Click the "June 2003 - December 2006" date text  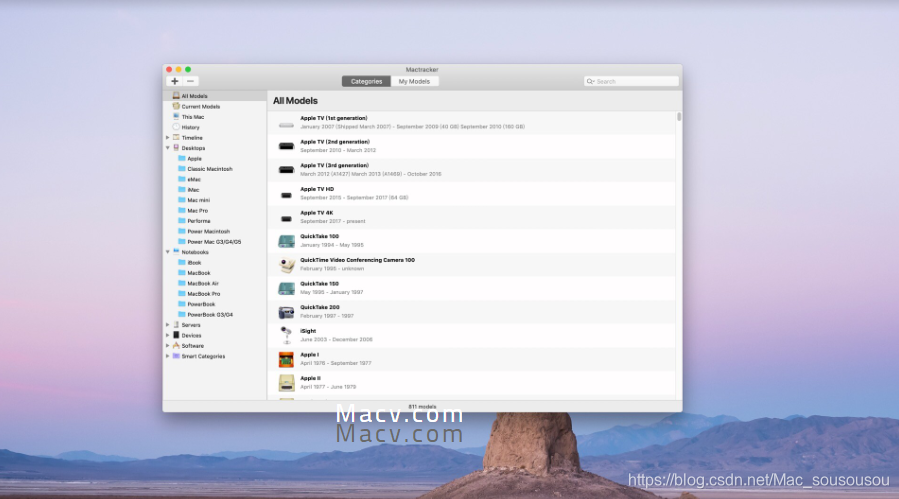click(337, 340)
